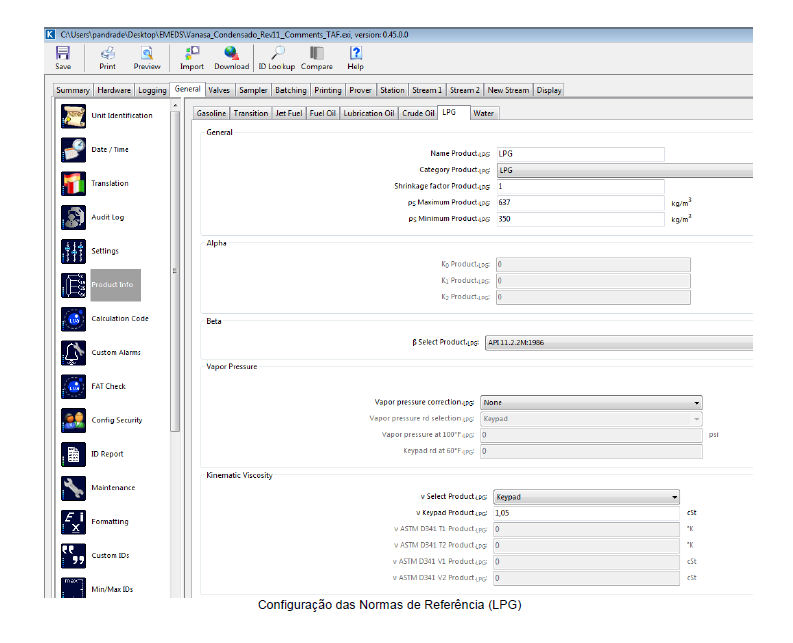793x643 pixels.
Task: Select the FAT Check sidebar icon
Action: (x=73, y=387)
